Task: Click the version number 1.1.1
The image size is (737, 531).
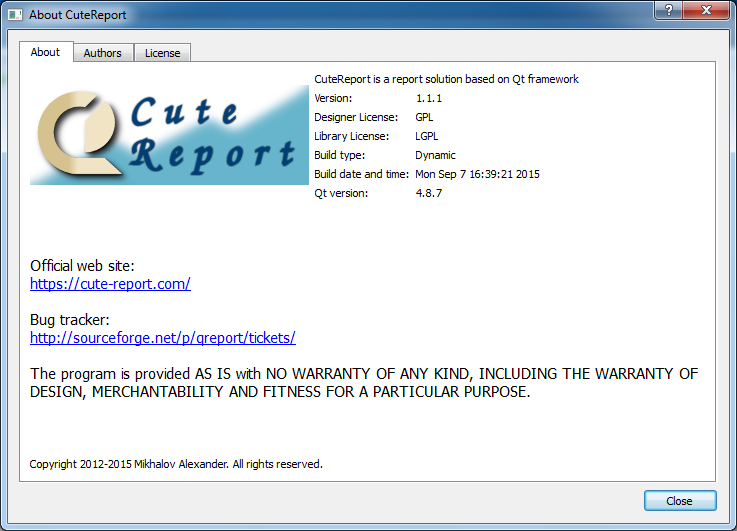Action: [428, 98]
